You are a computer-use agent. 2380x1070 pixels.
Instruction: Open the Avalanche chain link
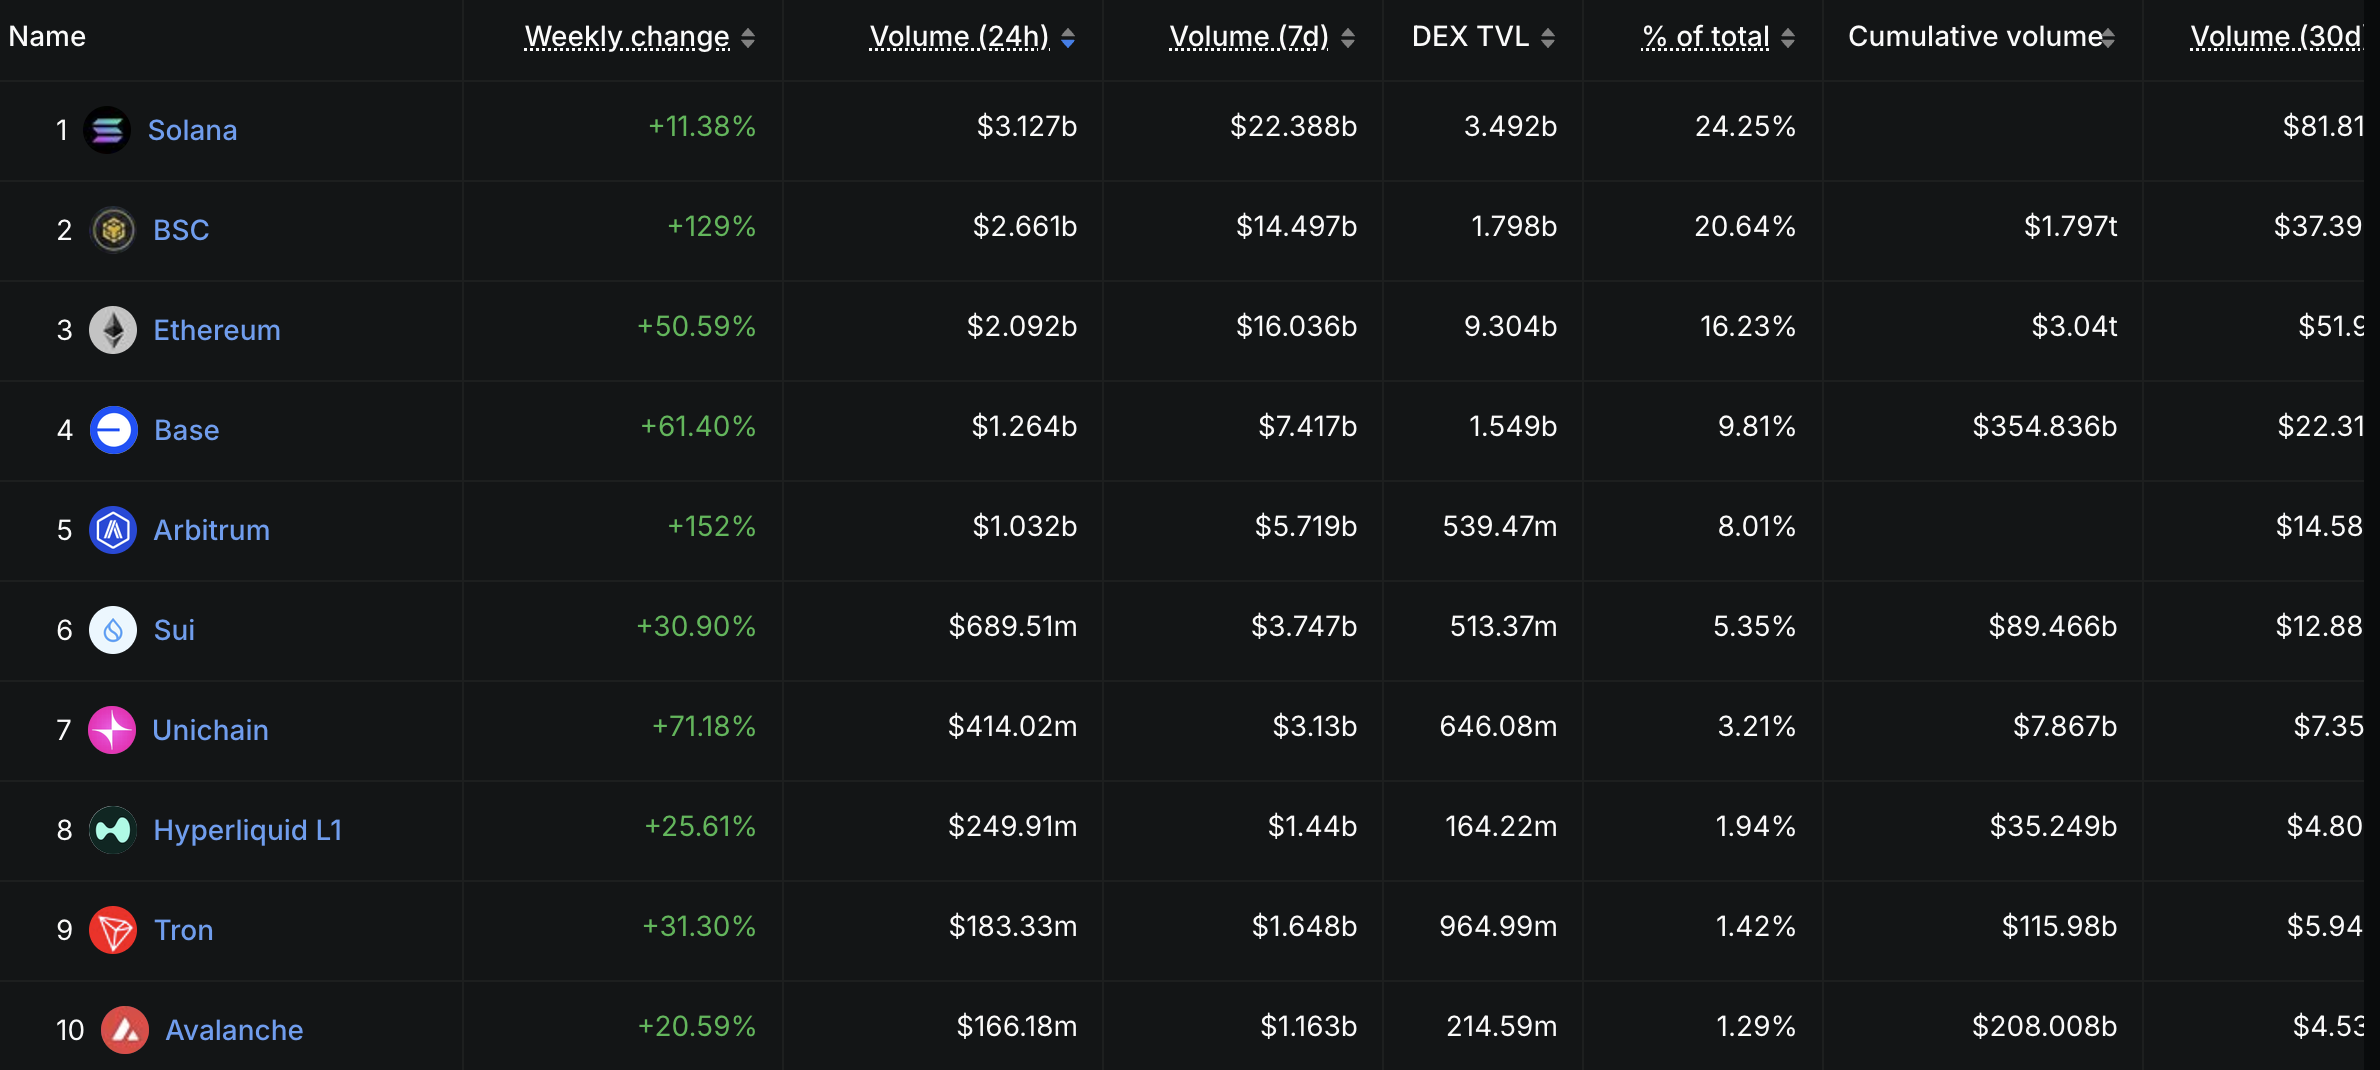pos(234,1030)
